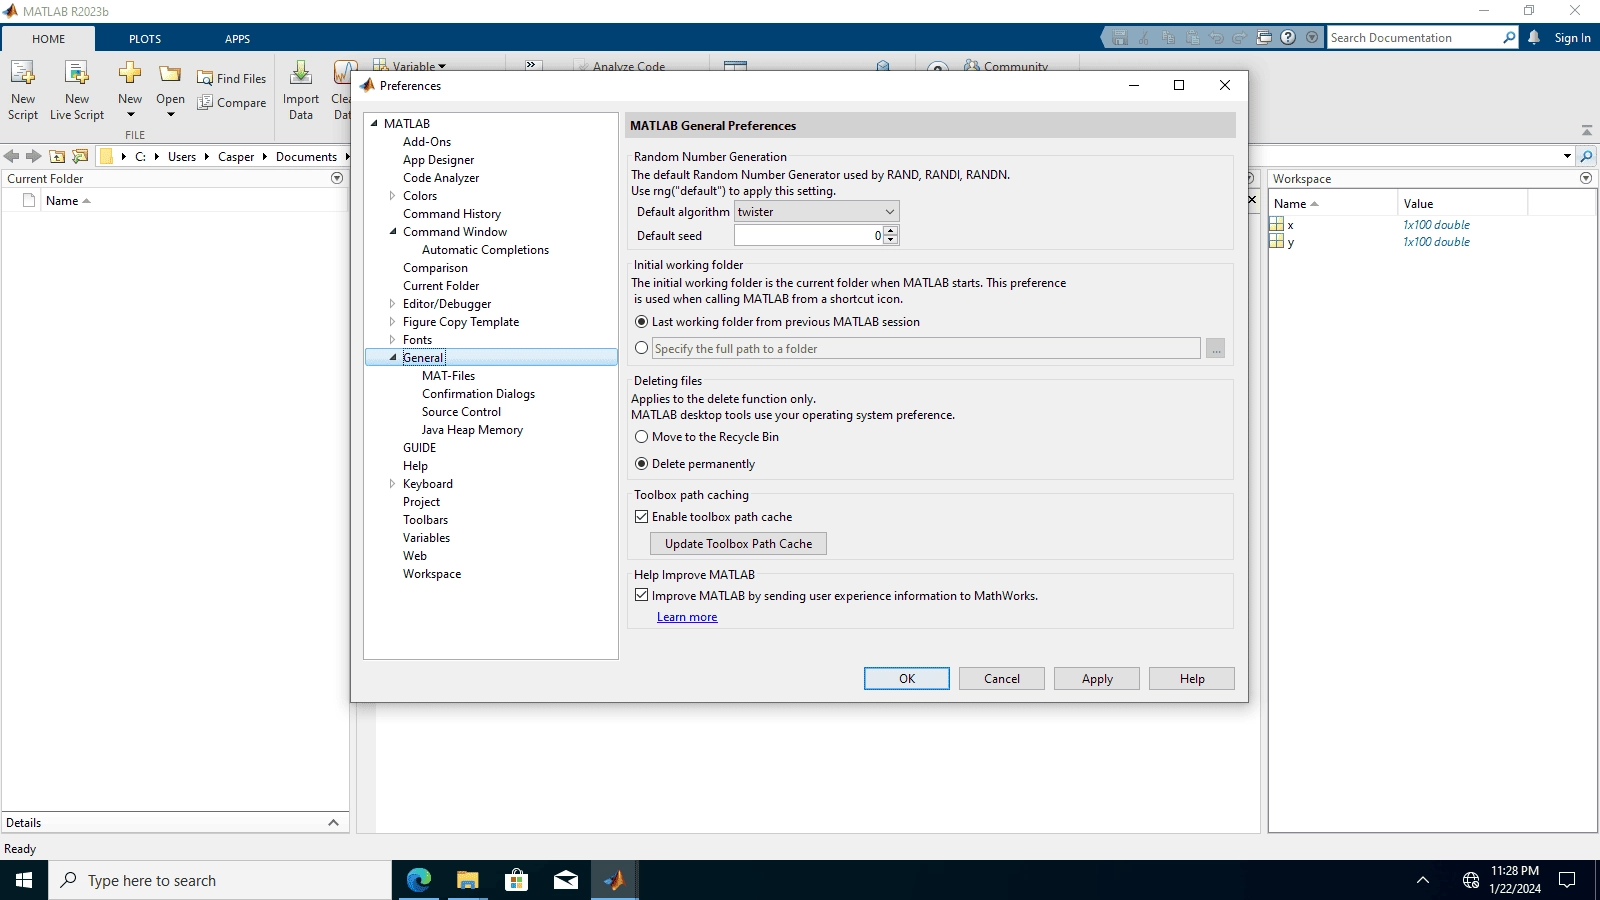The image size is (1600, 900).
Task: Collapse the Command Window tree node
Action: [x=392, y=232]
